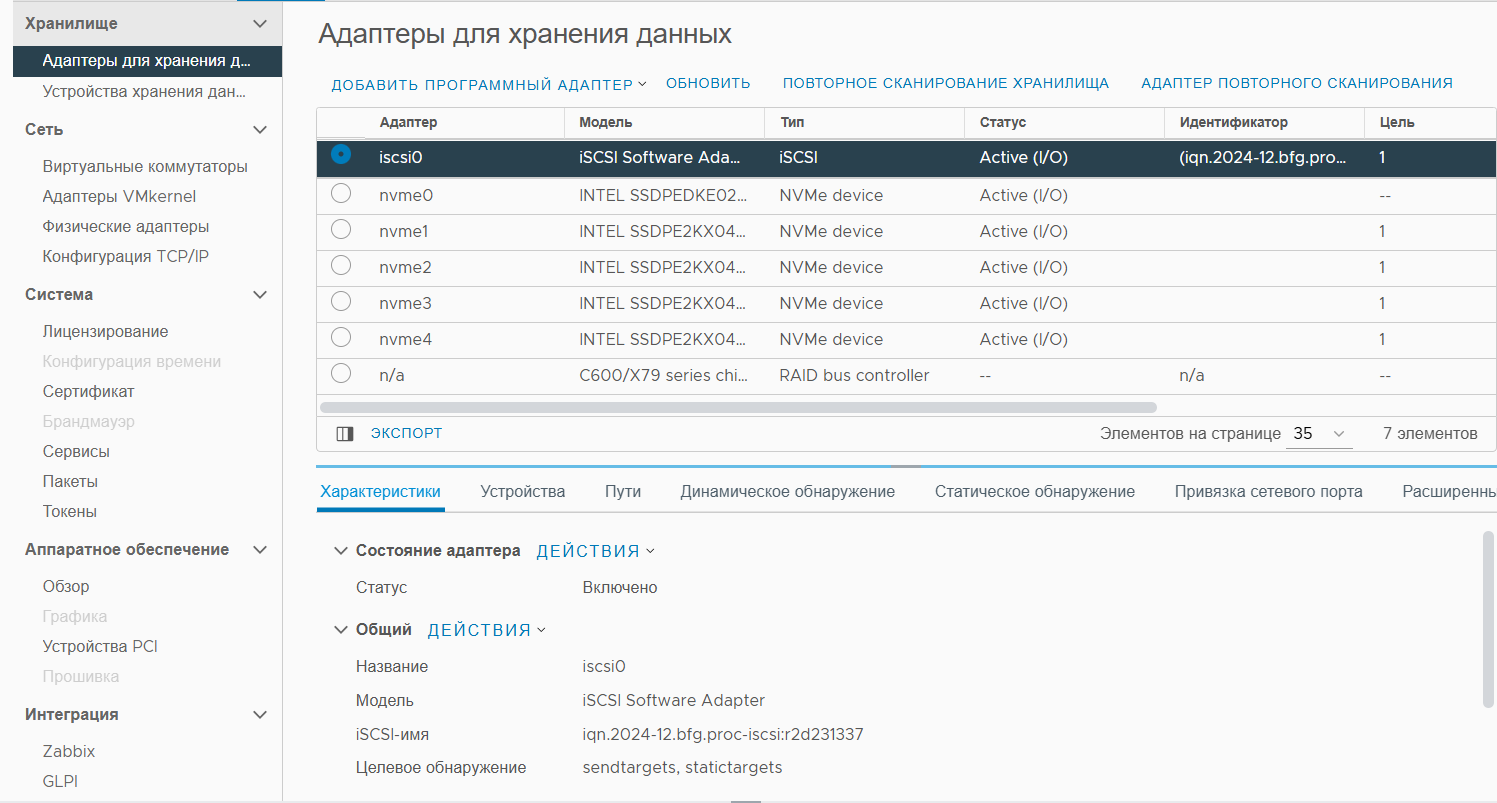Open the Динамическое обнаружение tab

pos(788,492)
